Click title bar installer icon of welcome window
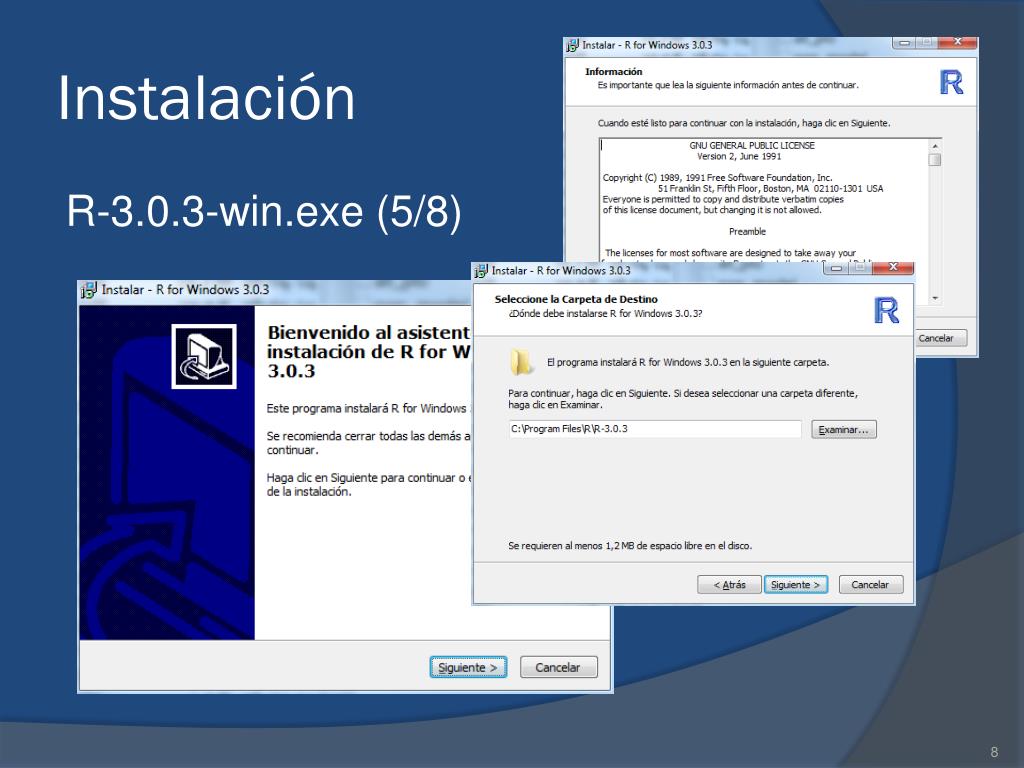This screenshot has height=768, width=1024. pyautogui.click(x=88, y=290)
